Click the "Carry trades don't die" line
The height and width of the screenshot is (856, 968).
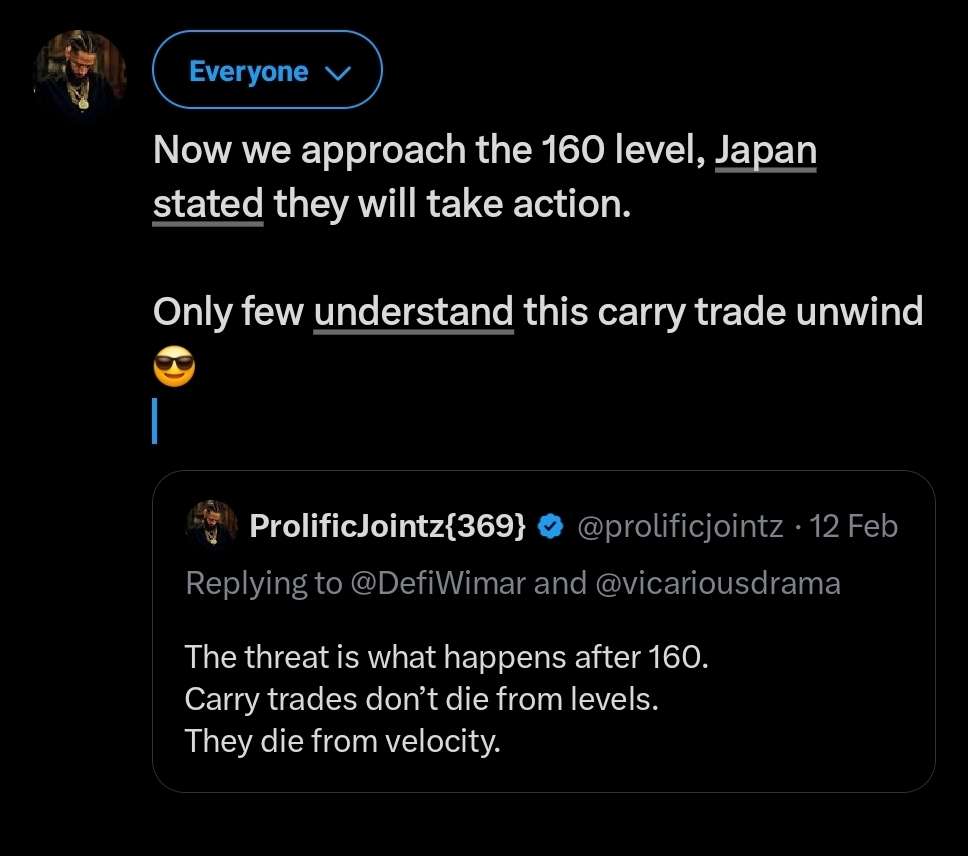(421, 699)
